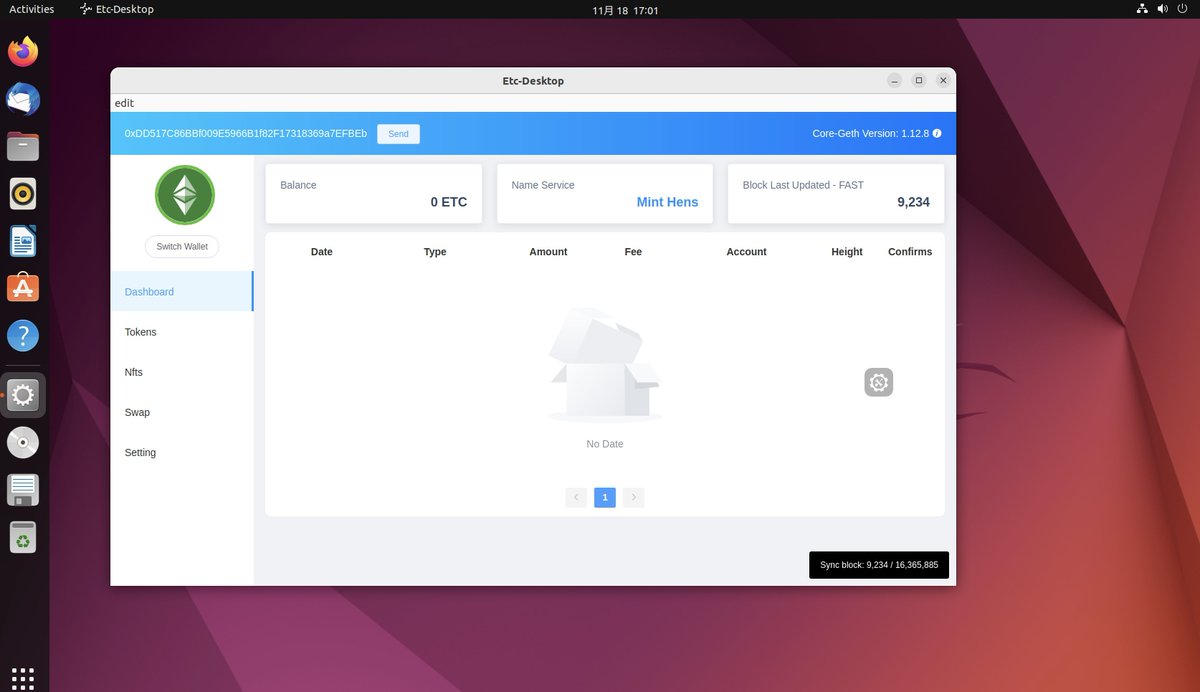Open Firefox from the dock
Image resolution: width=1200 pixels, height=692 pixels.
tap(23, 51)
